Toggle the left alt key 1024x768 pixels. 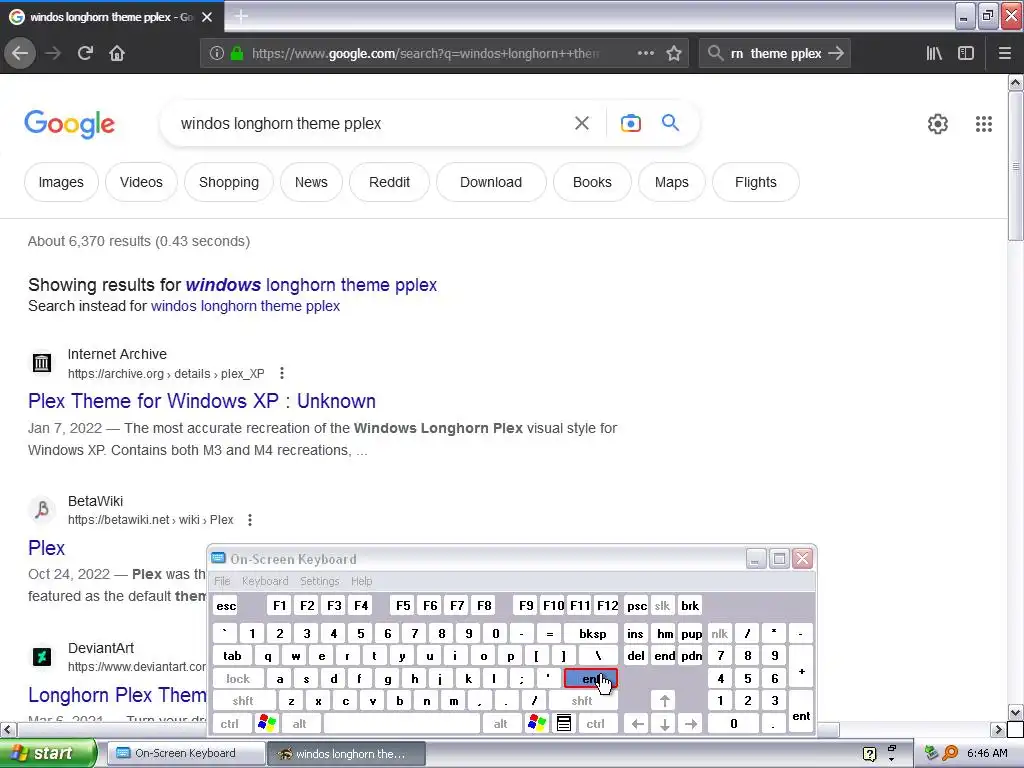point(300,723)
